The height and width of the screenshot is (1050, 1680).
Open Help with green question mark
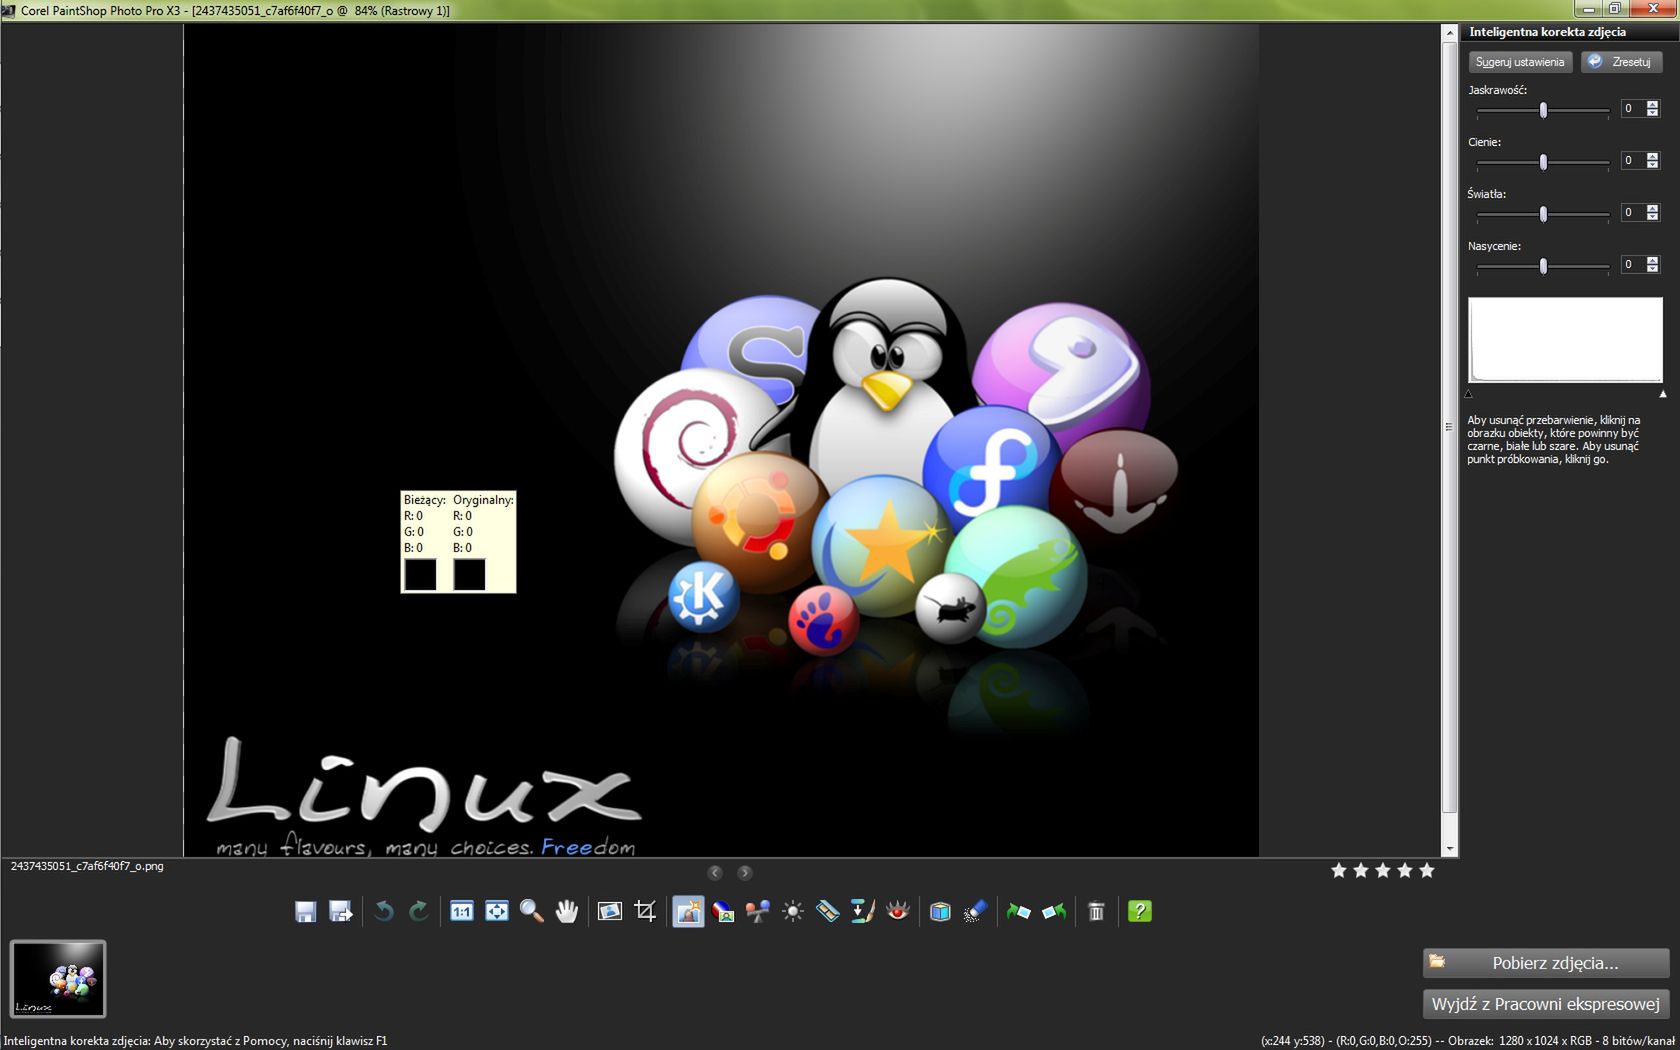(x=1139, y=911)
